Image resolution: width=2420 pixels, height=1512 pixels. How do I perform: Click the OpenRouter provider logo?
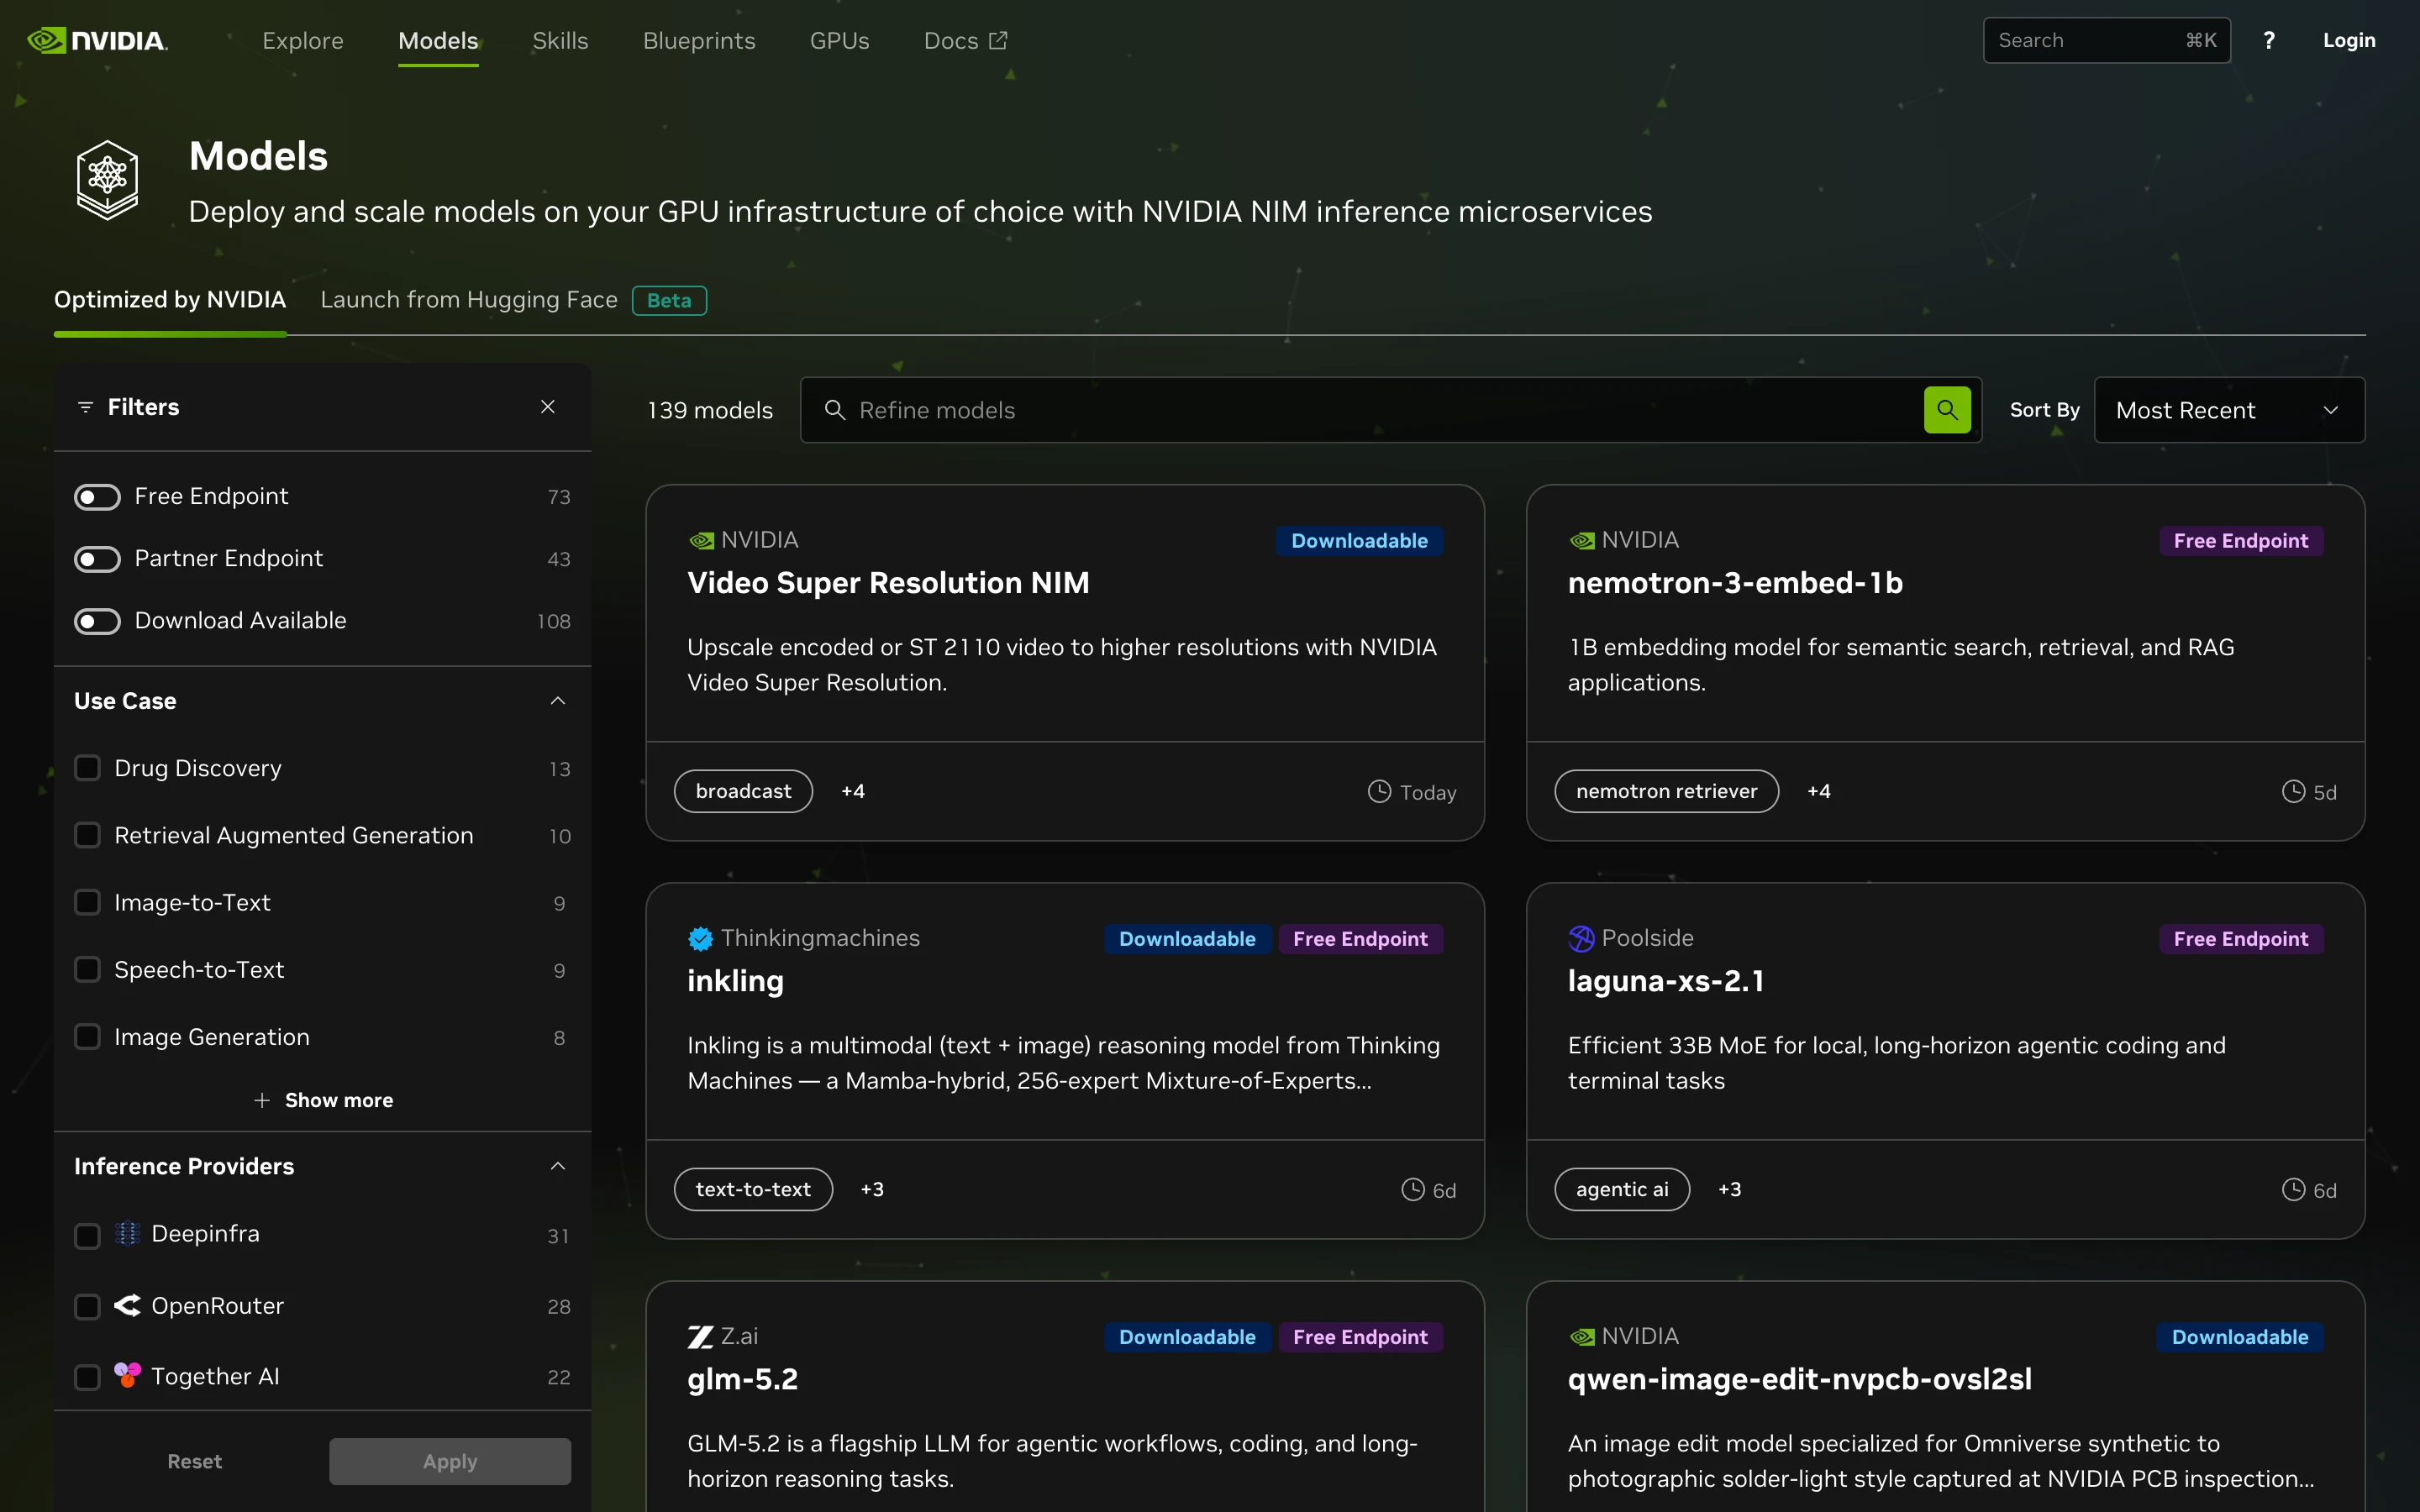pos(127,1305)
